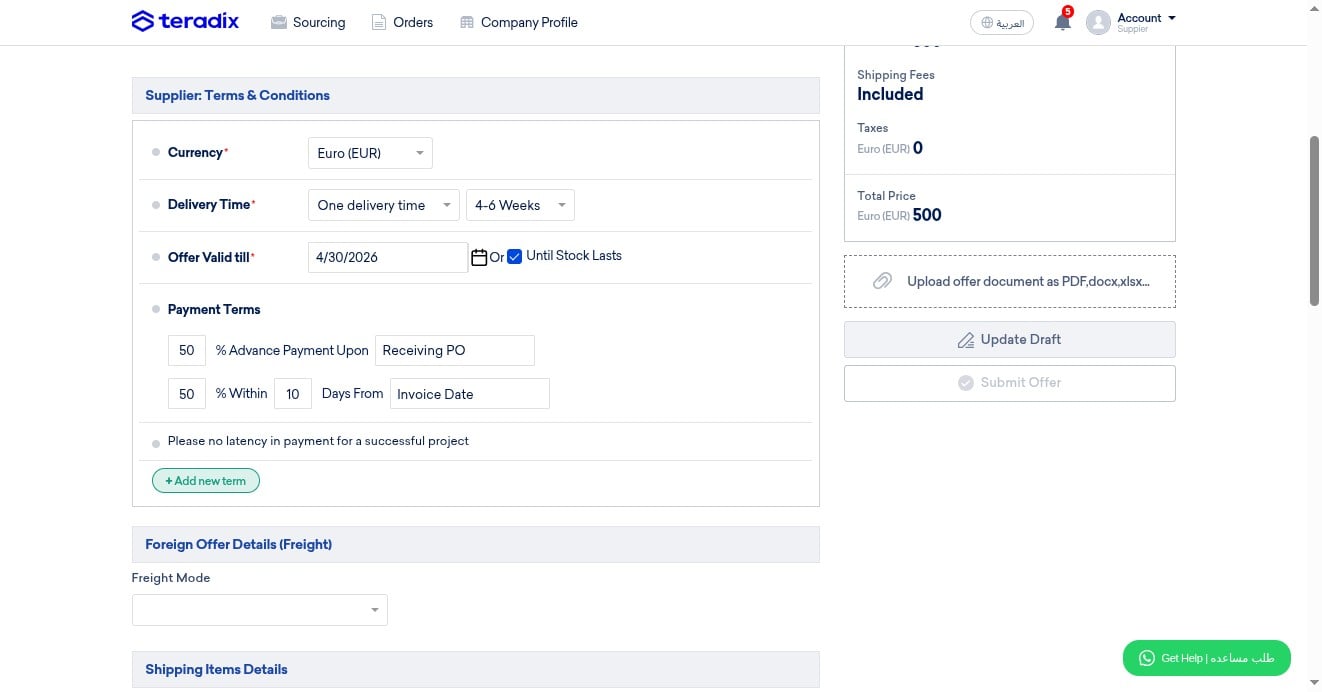Click the Sourcing box icon

279,22
